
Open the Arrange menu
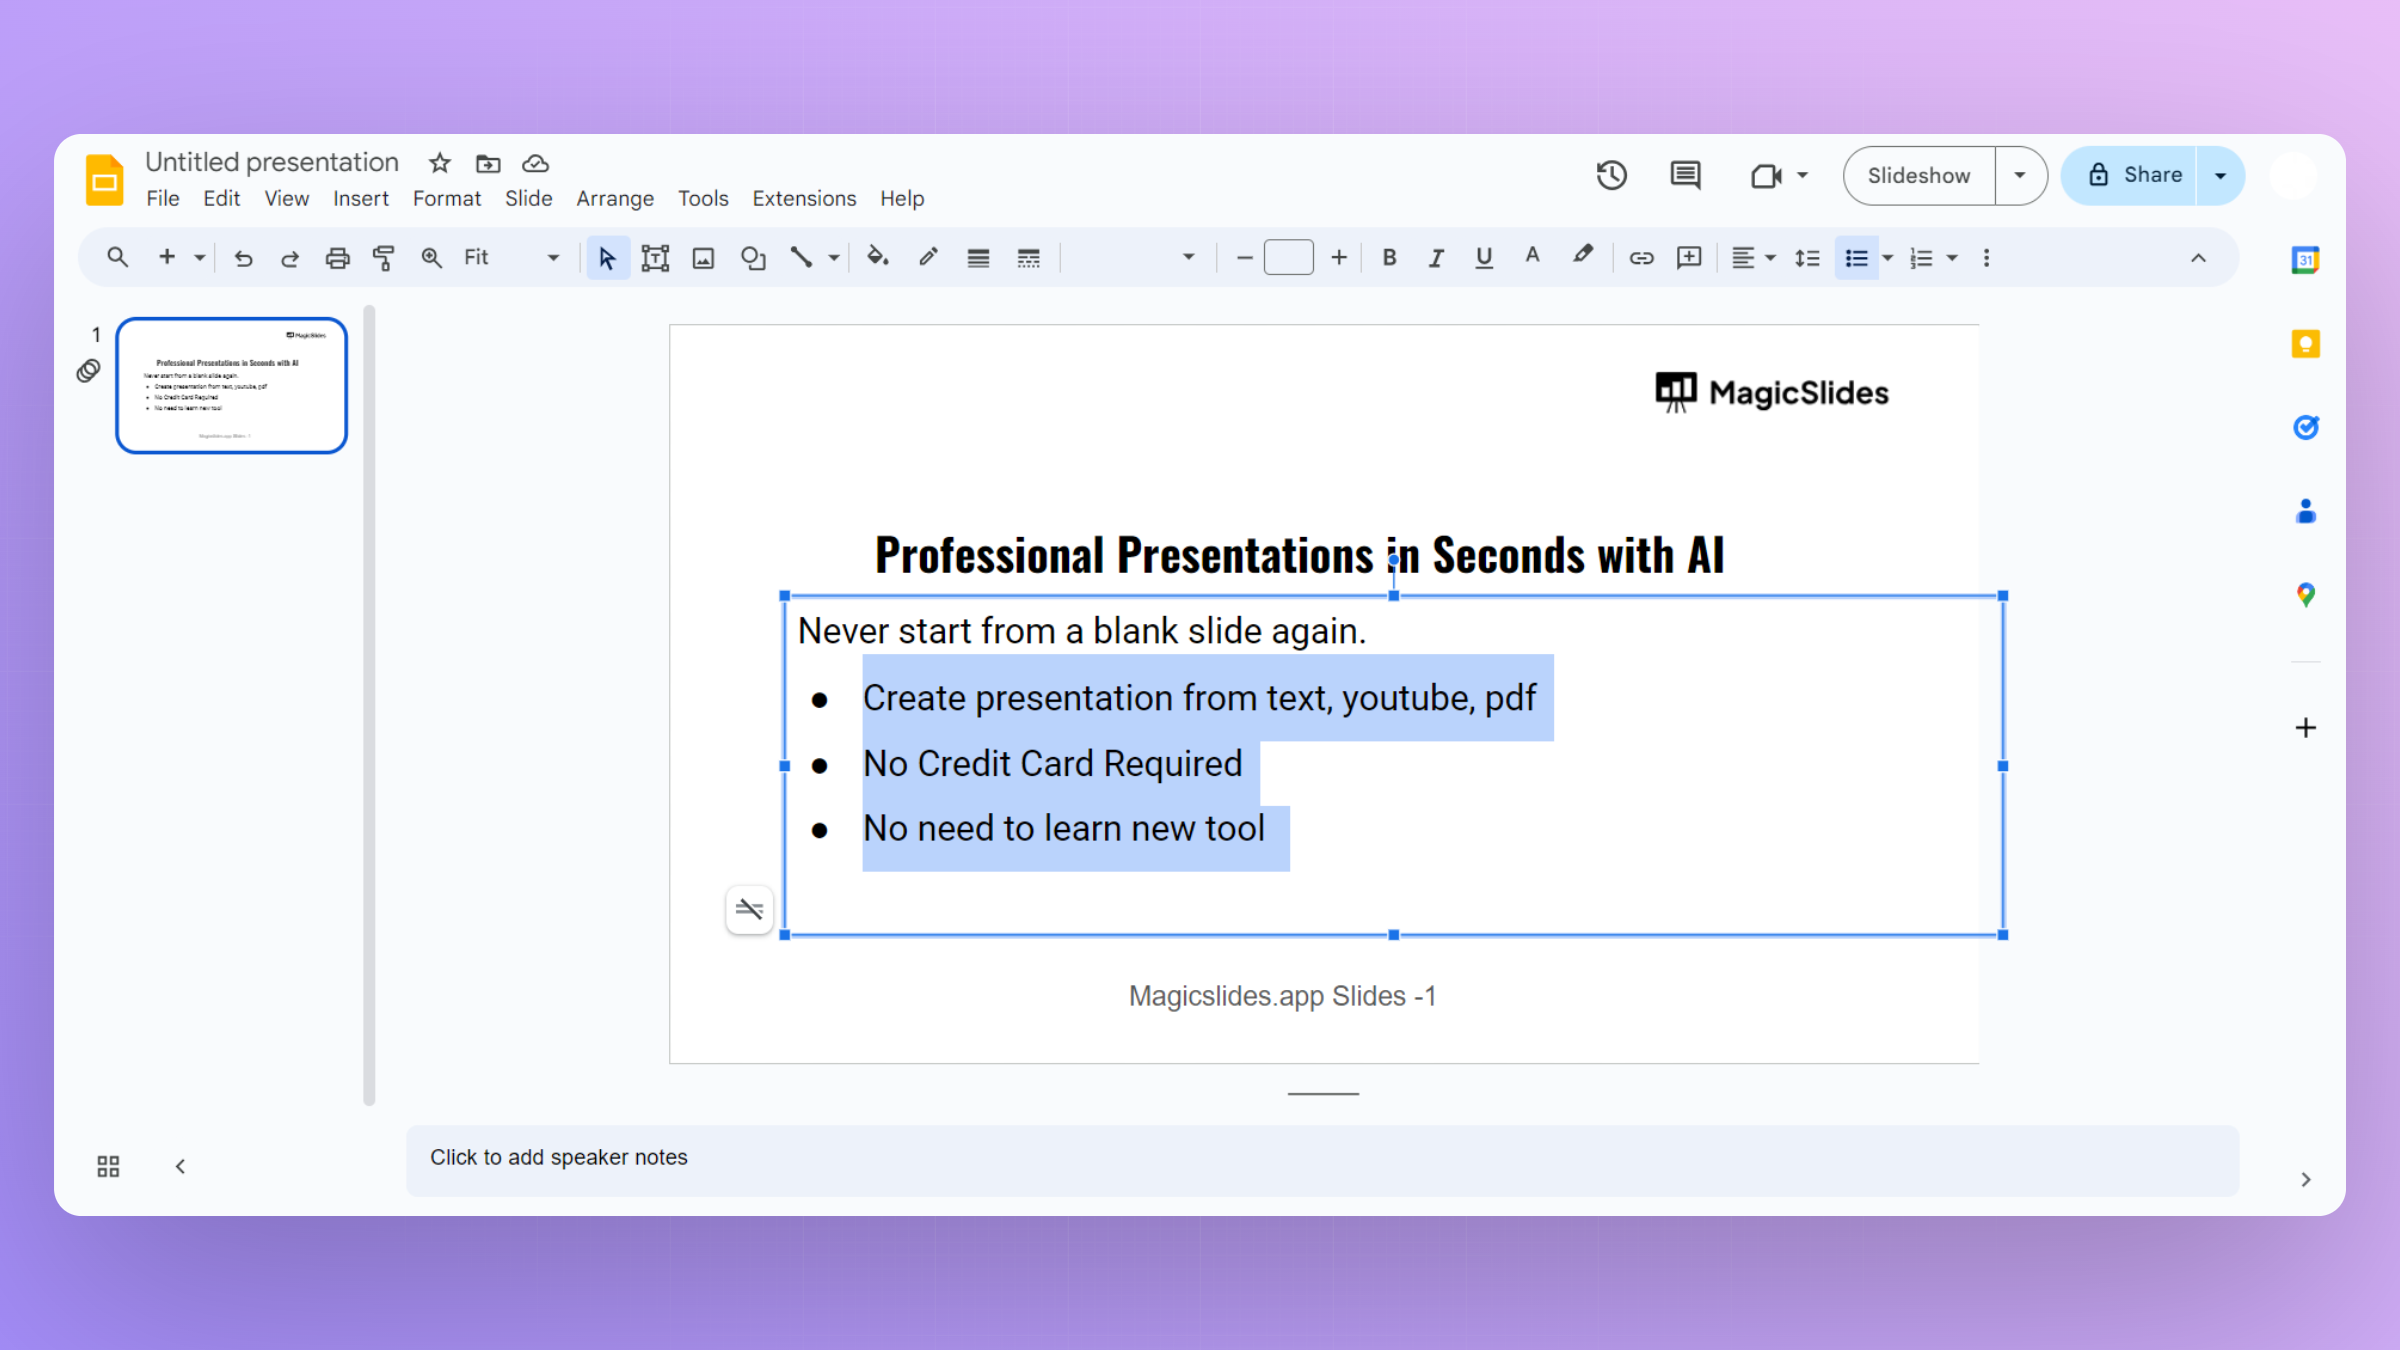pos(614,198)
